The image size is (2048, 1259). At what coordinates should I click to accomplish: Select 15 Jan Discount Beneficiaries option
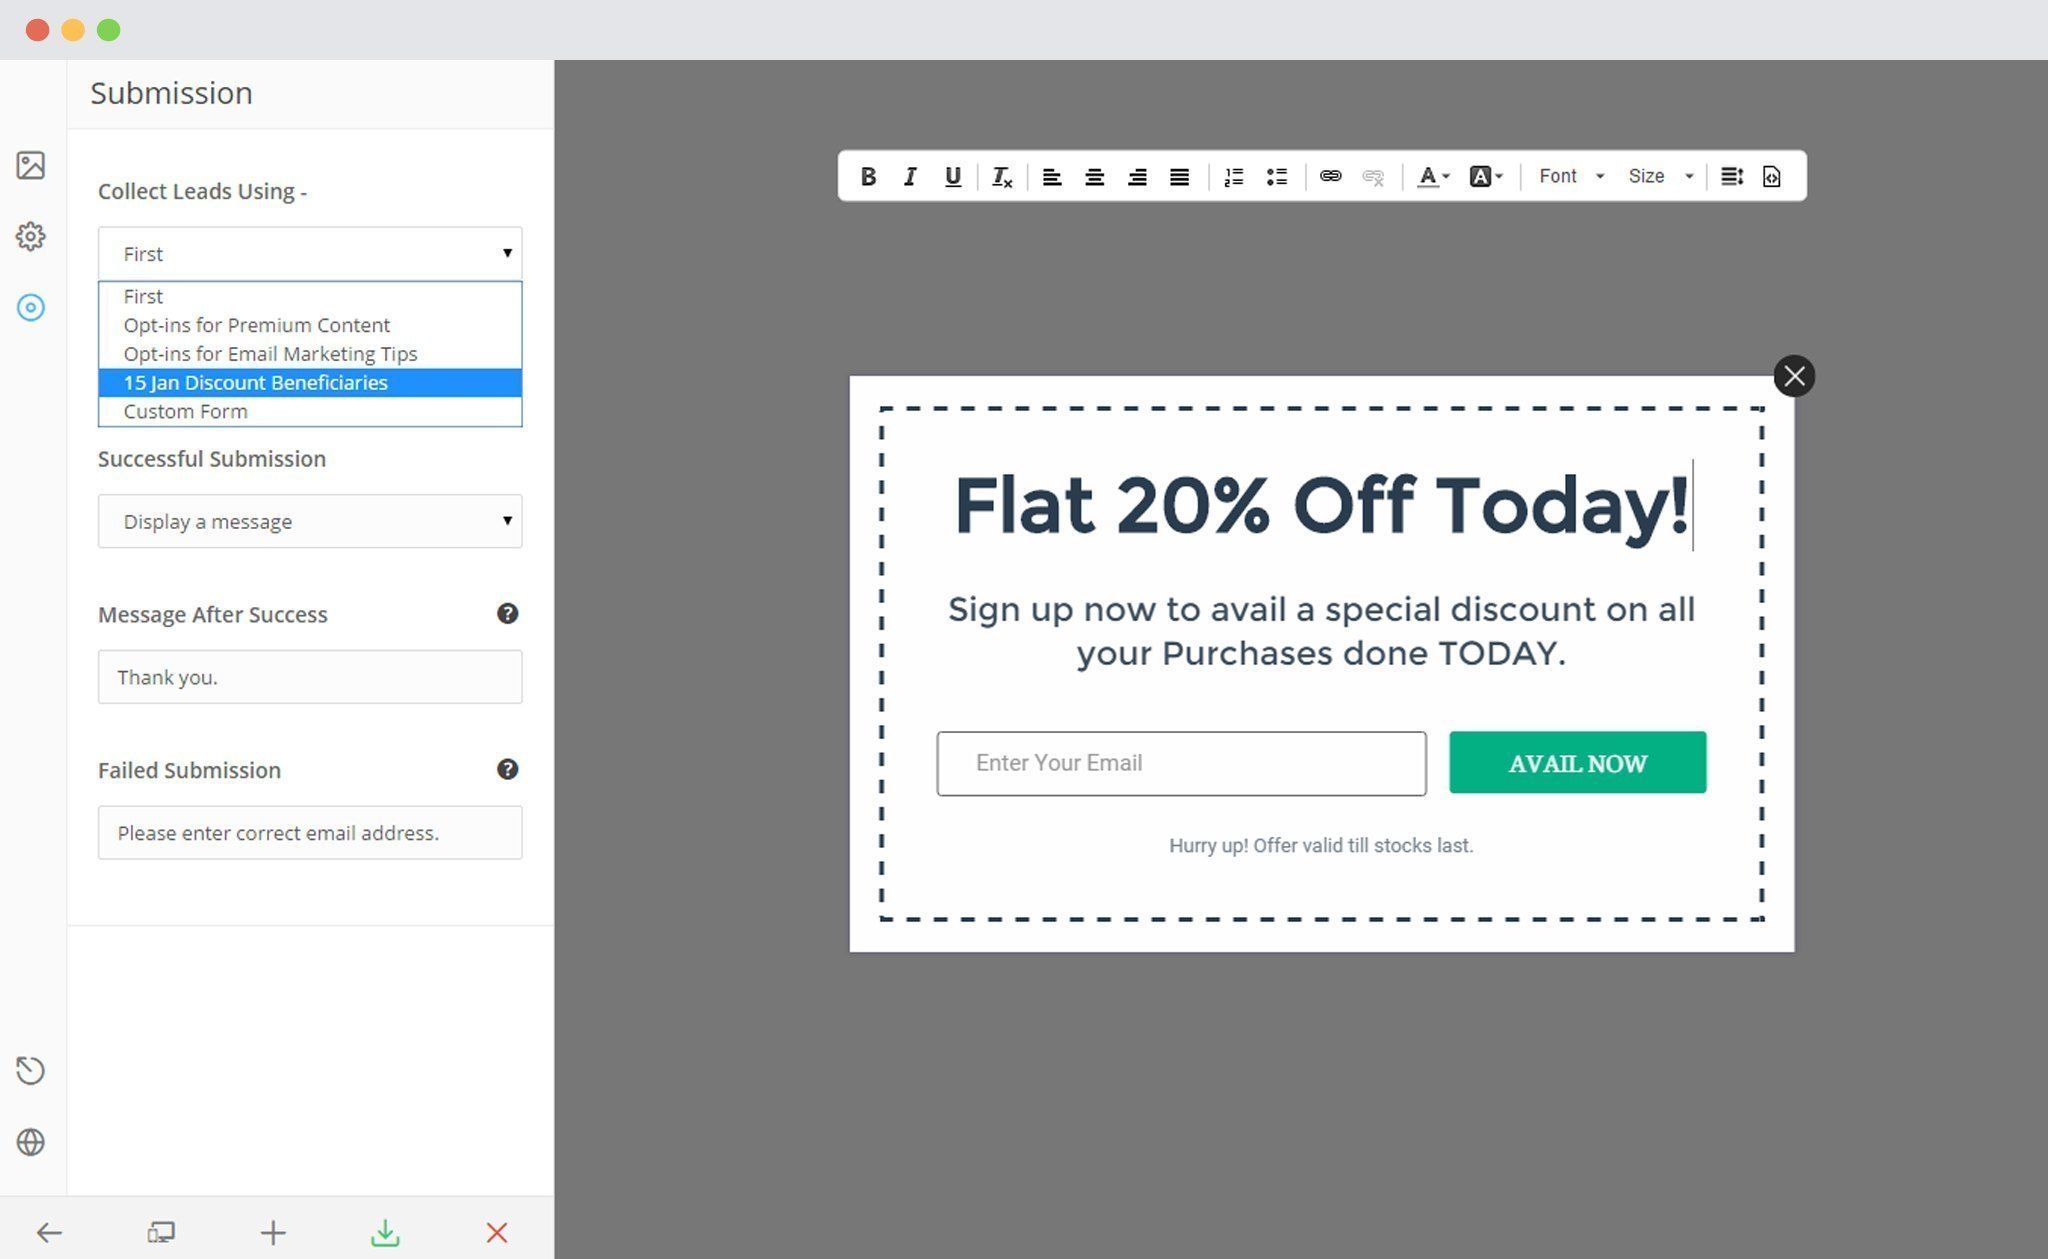tap(310, 383)
